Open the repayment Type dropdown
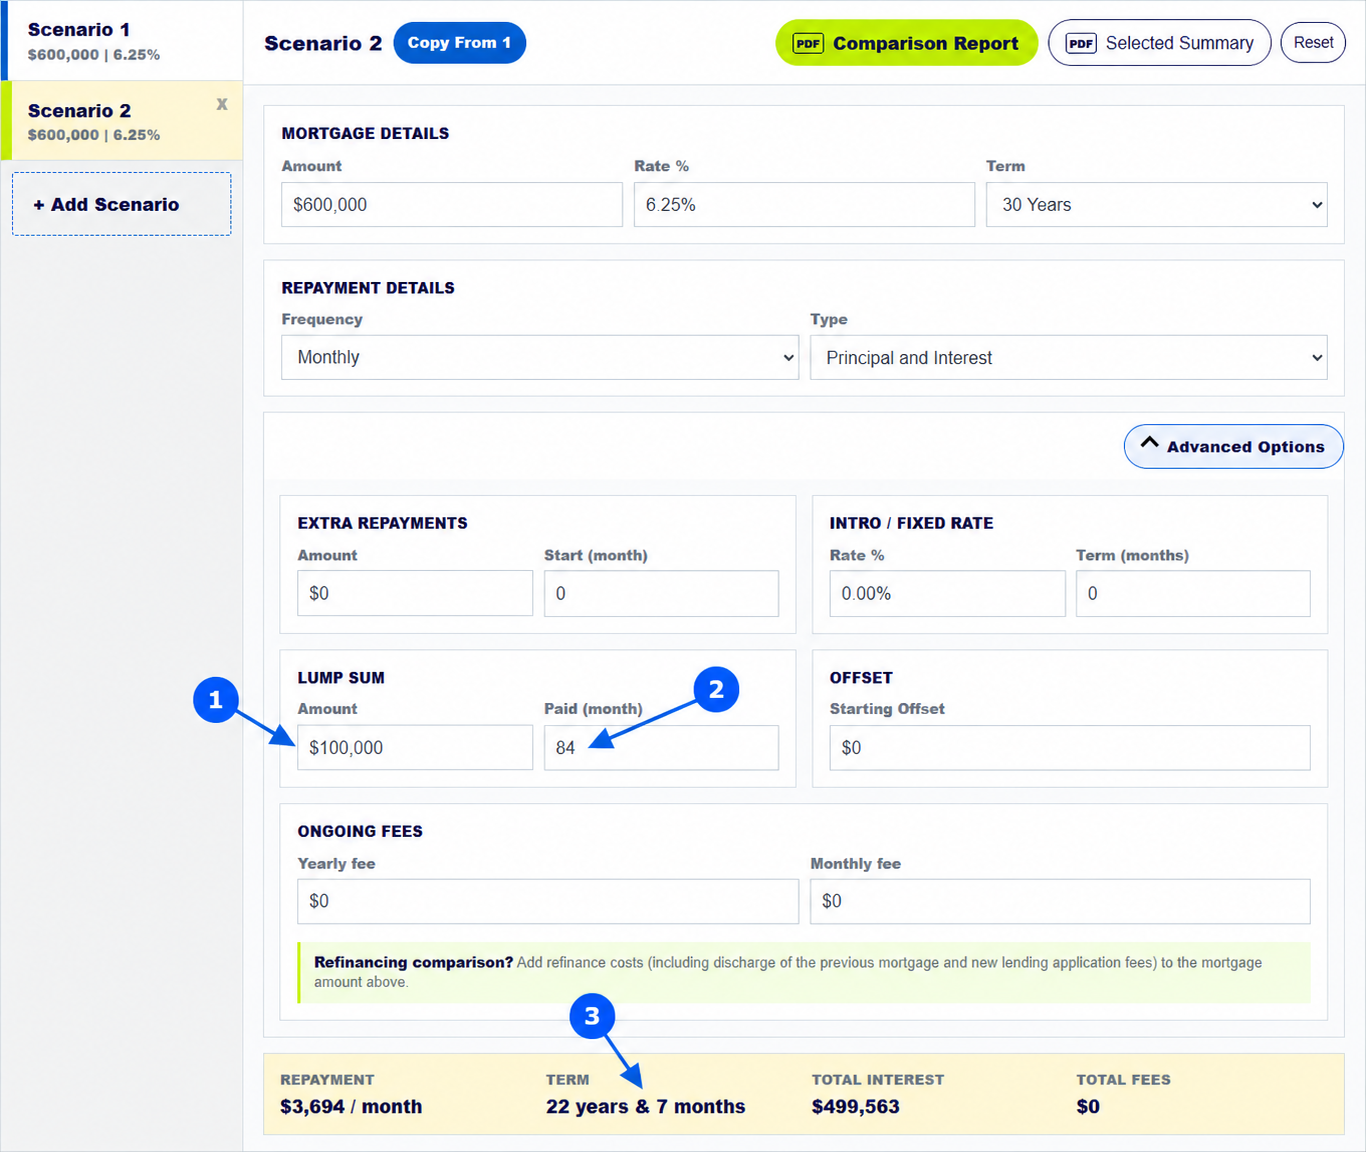 click(1069, 358)
